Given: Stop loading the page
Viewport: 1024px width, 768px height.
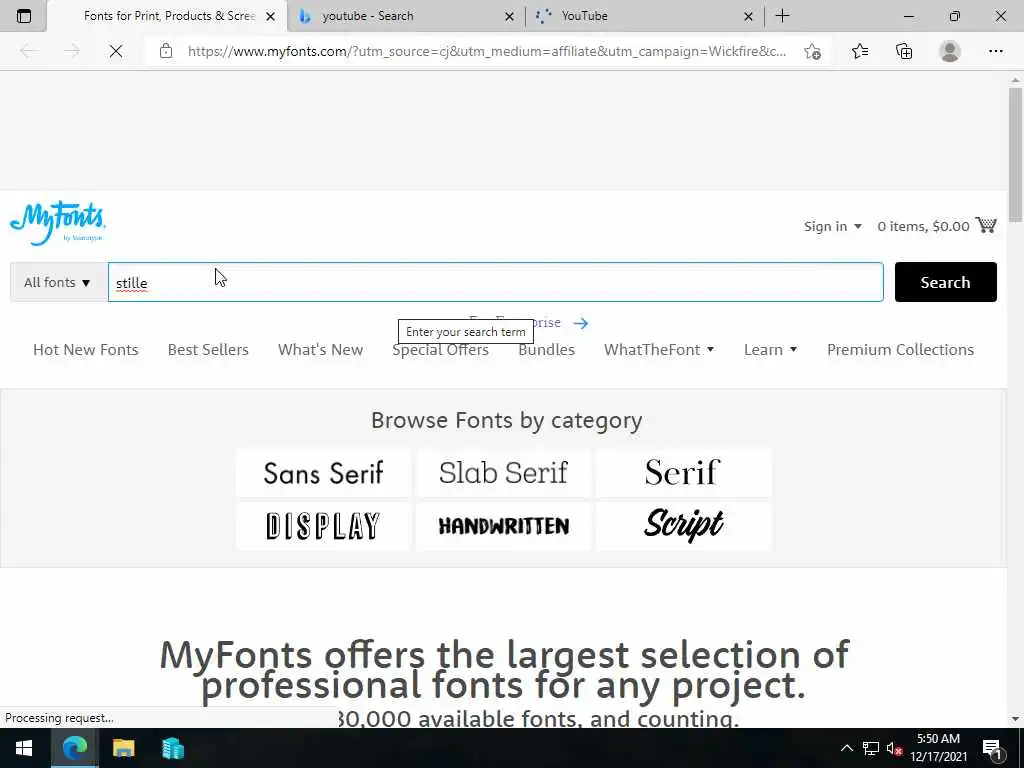Looking at the screenshot, I should (116, 51).
